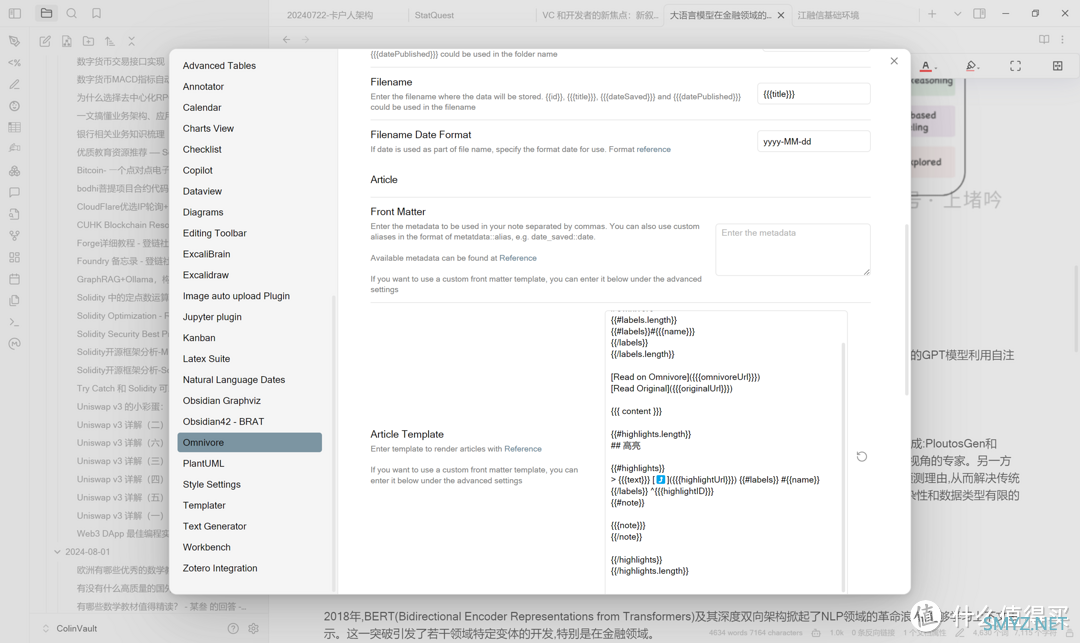Switch to the StatQuest tab
The image size is (1080, 643).
(x=434, y=15)
